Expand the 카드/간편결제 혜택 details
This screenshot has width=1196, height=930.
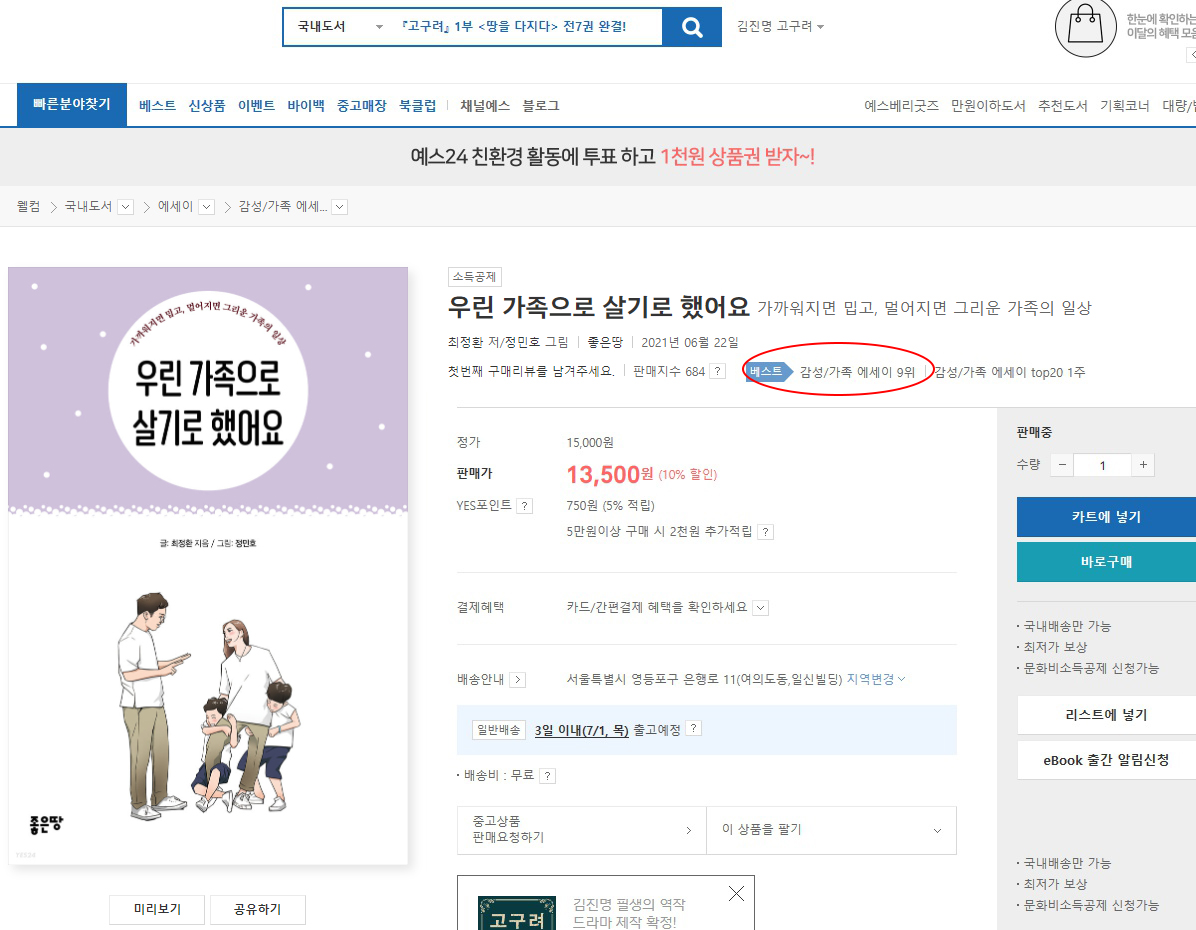tap(760, 608)
